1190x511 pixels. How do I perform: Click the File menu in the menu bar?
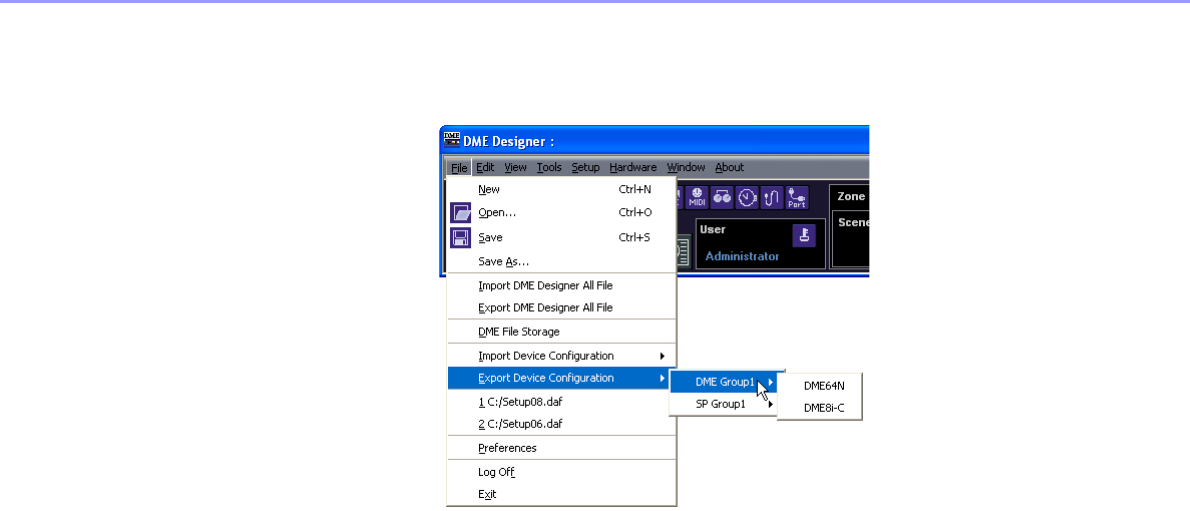click(x=459, y=168)
